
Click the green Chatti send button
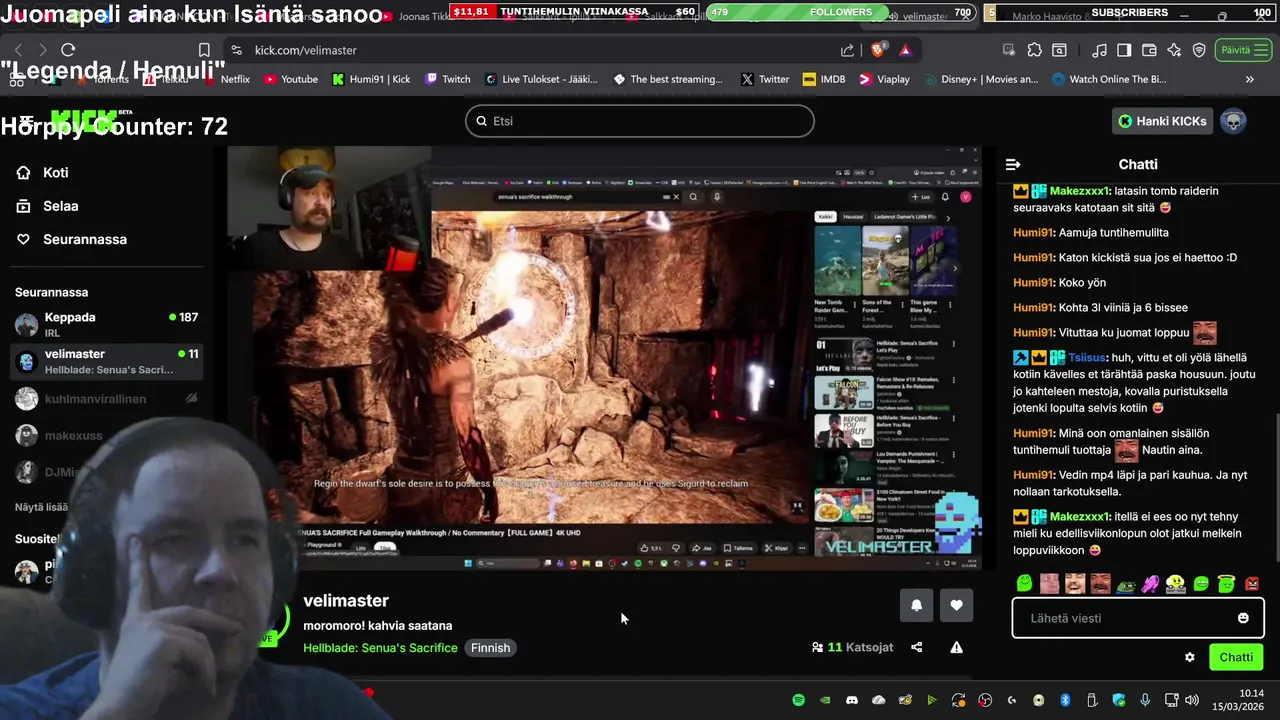1236,657
